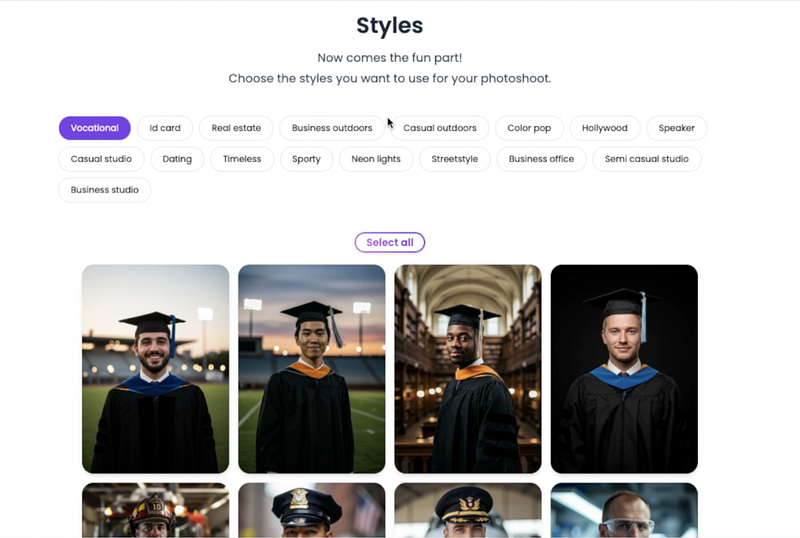Click the Styles page heading
This screenshot has height=538, width=800.
tap(390, 26)
